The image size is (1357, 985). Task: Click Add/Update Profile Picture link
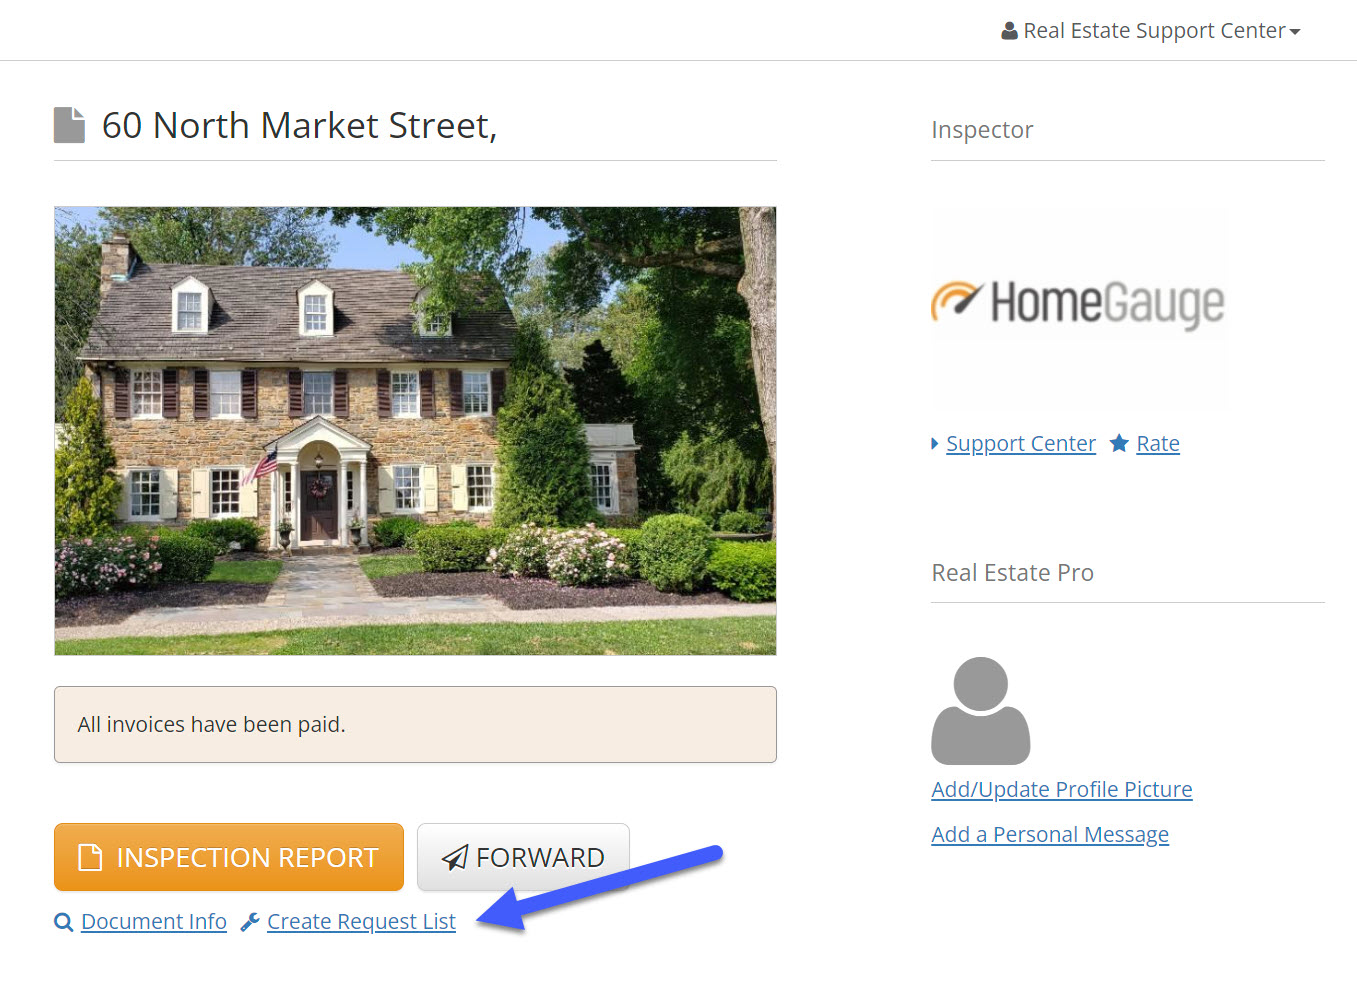(1062, 789)
